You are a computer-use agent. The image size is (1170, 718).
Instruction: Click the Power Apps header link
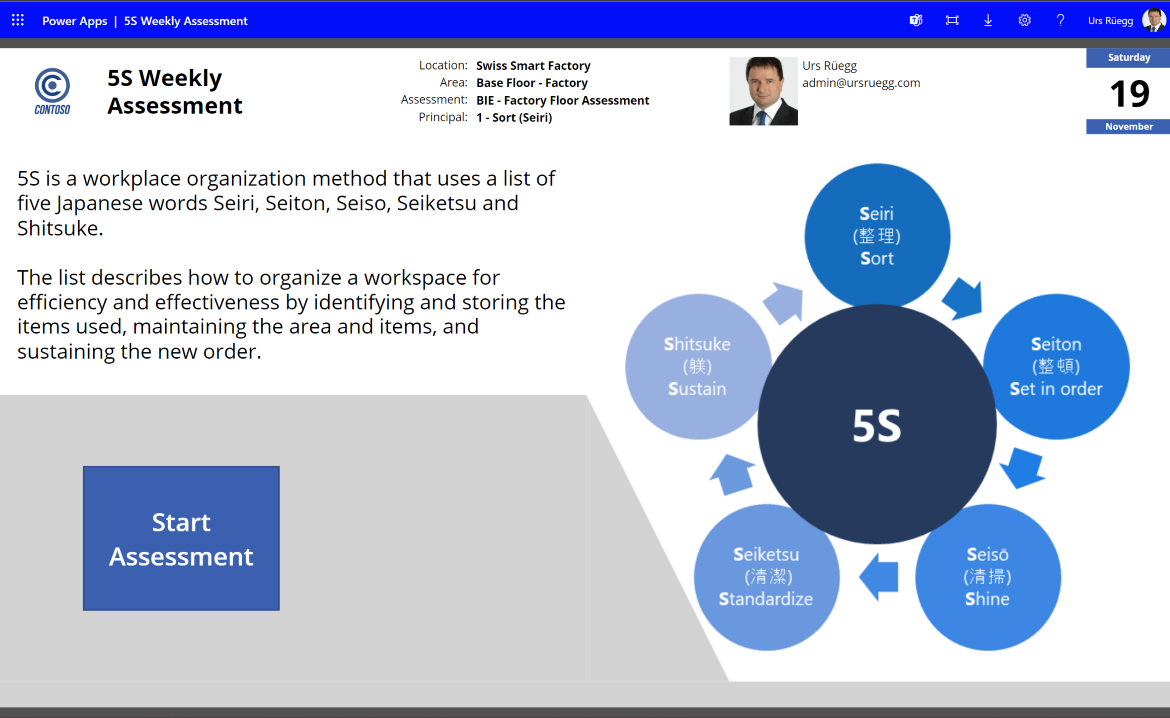tap(75, 21)
